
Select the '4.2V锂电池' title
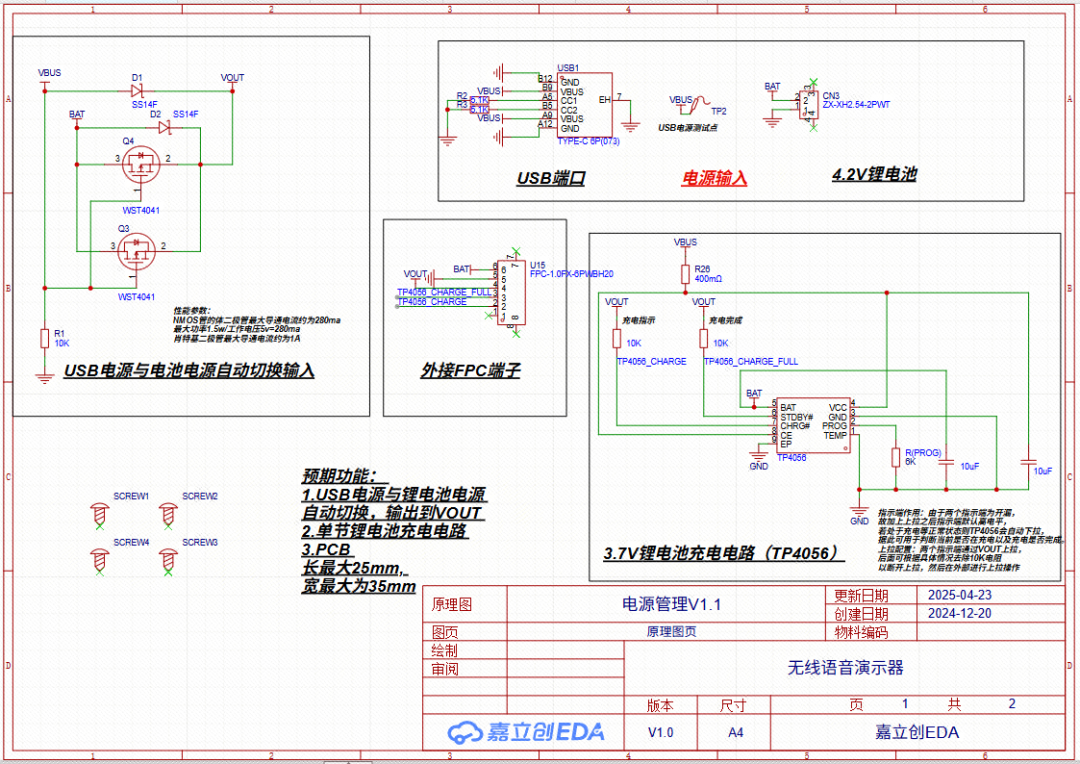point(874,174)
